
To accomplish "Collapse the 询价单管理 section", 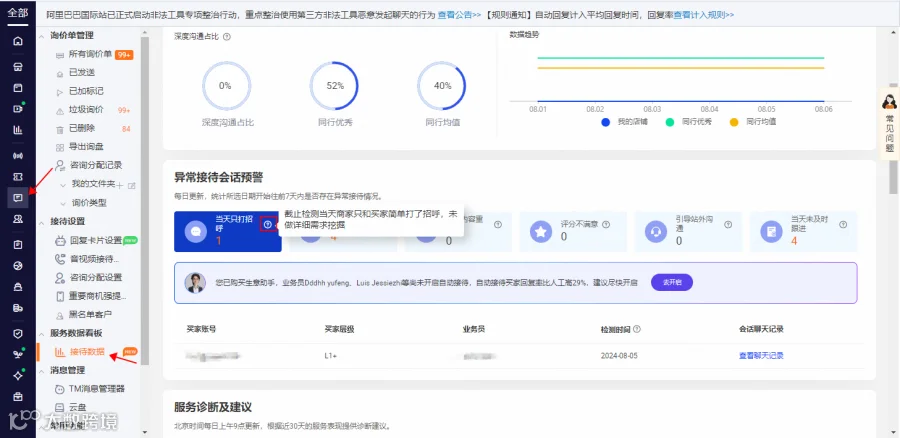I will point(41,36).
